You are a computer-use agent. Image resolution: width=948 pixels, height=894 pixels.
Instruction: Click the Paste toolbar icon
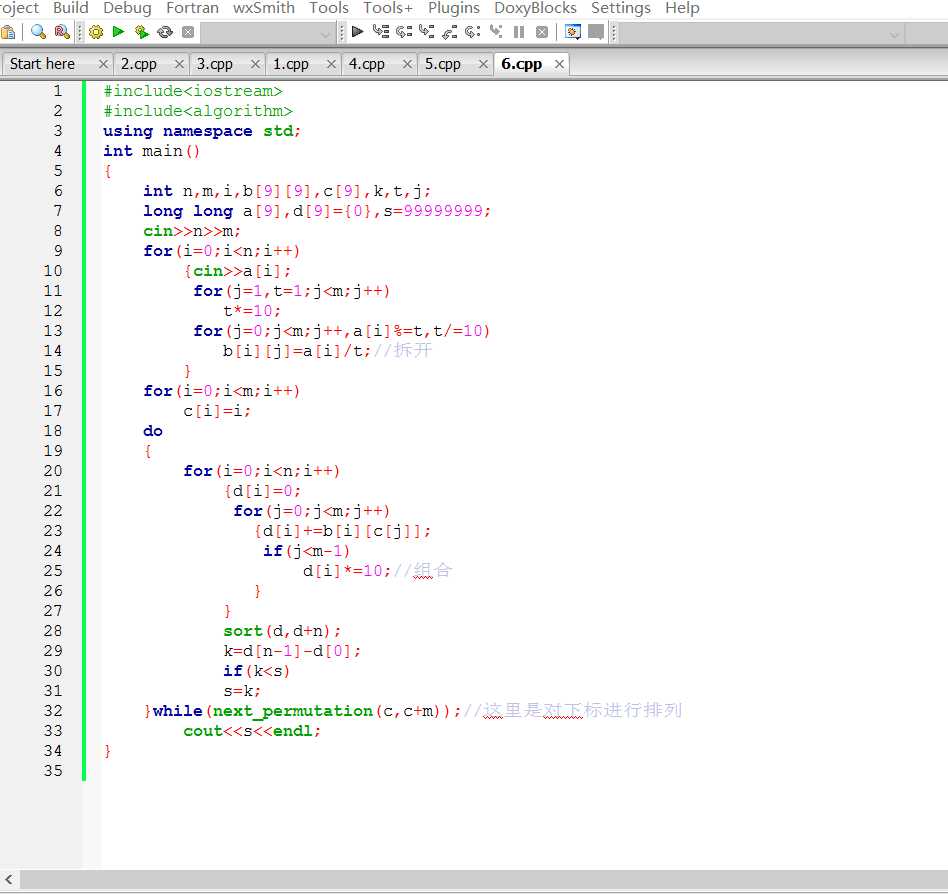(x=8, y=32)
